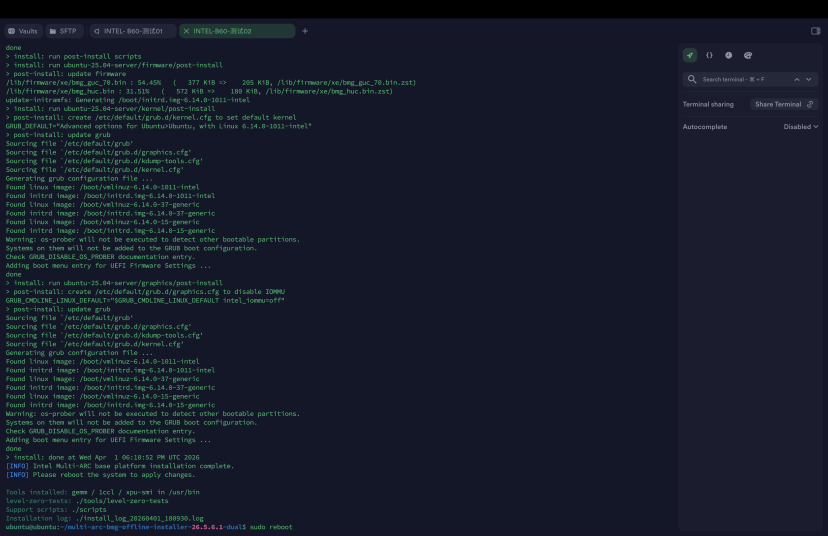Image resolution: width=828 pixels, height=536 pixels.
Task: Jump to previous search match arrow
Action: [x=797, y=79]
